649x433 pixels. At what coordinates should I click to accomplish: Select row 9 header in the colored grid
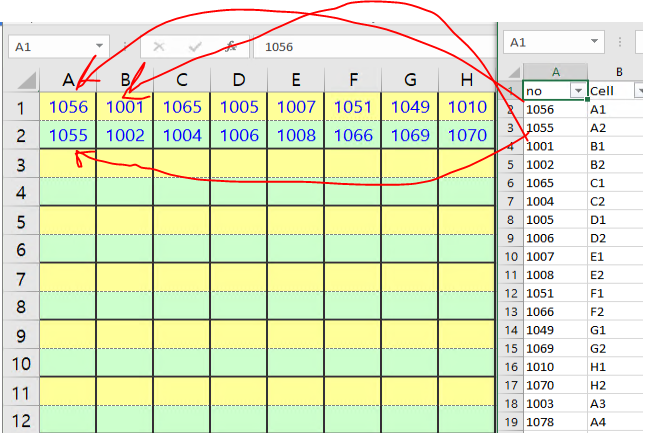(21, 335)
